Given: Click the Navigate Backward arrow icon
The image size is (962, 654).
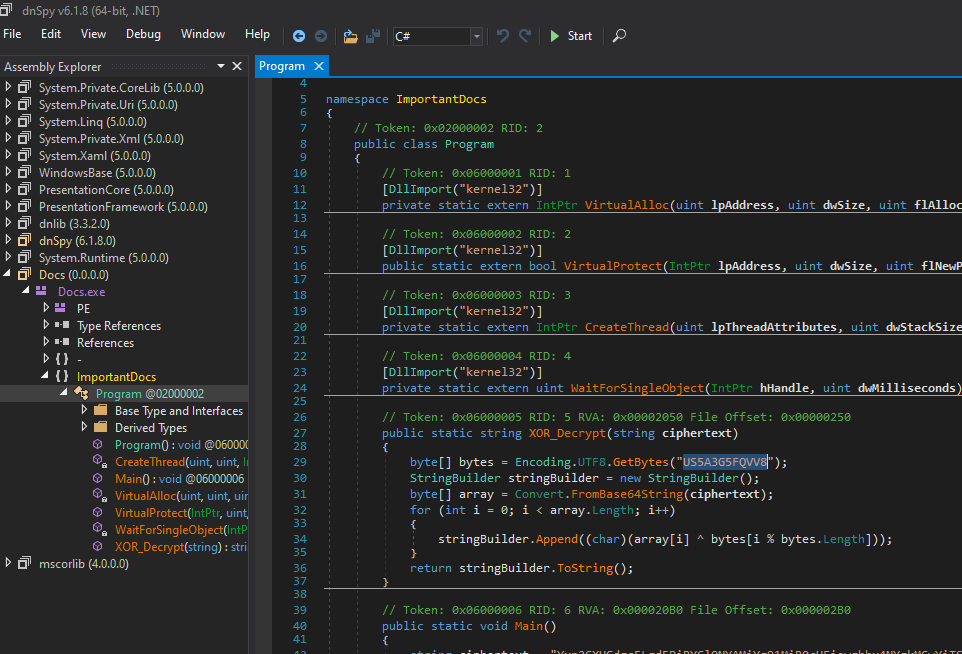Looking at the screenshot, I should coord(299,36).
